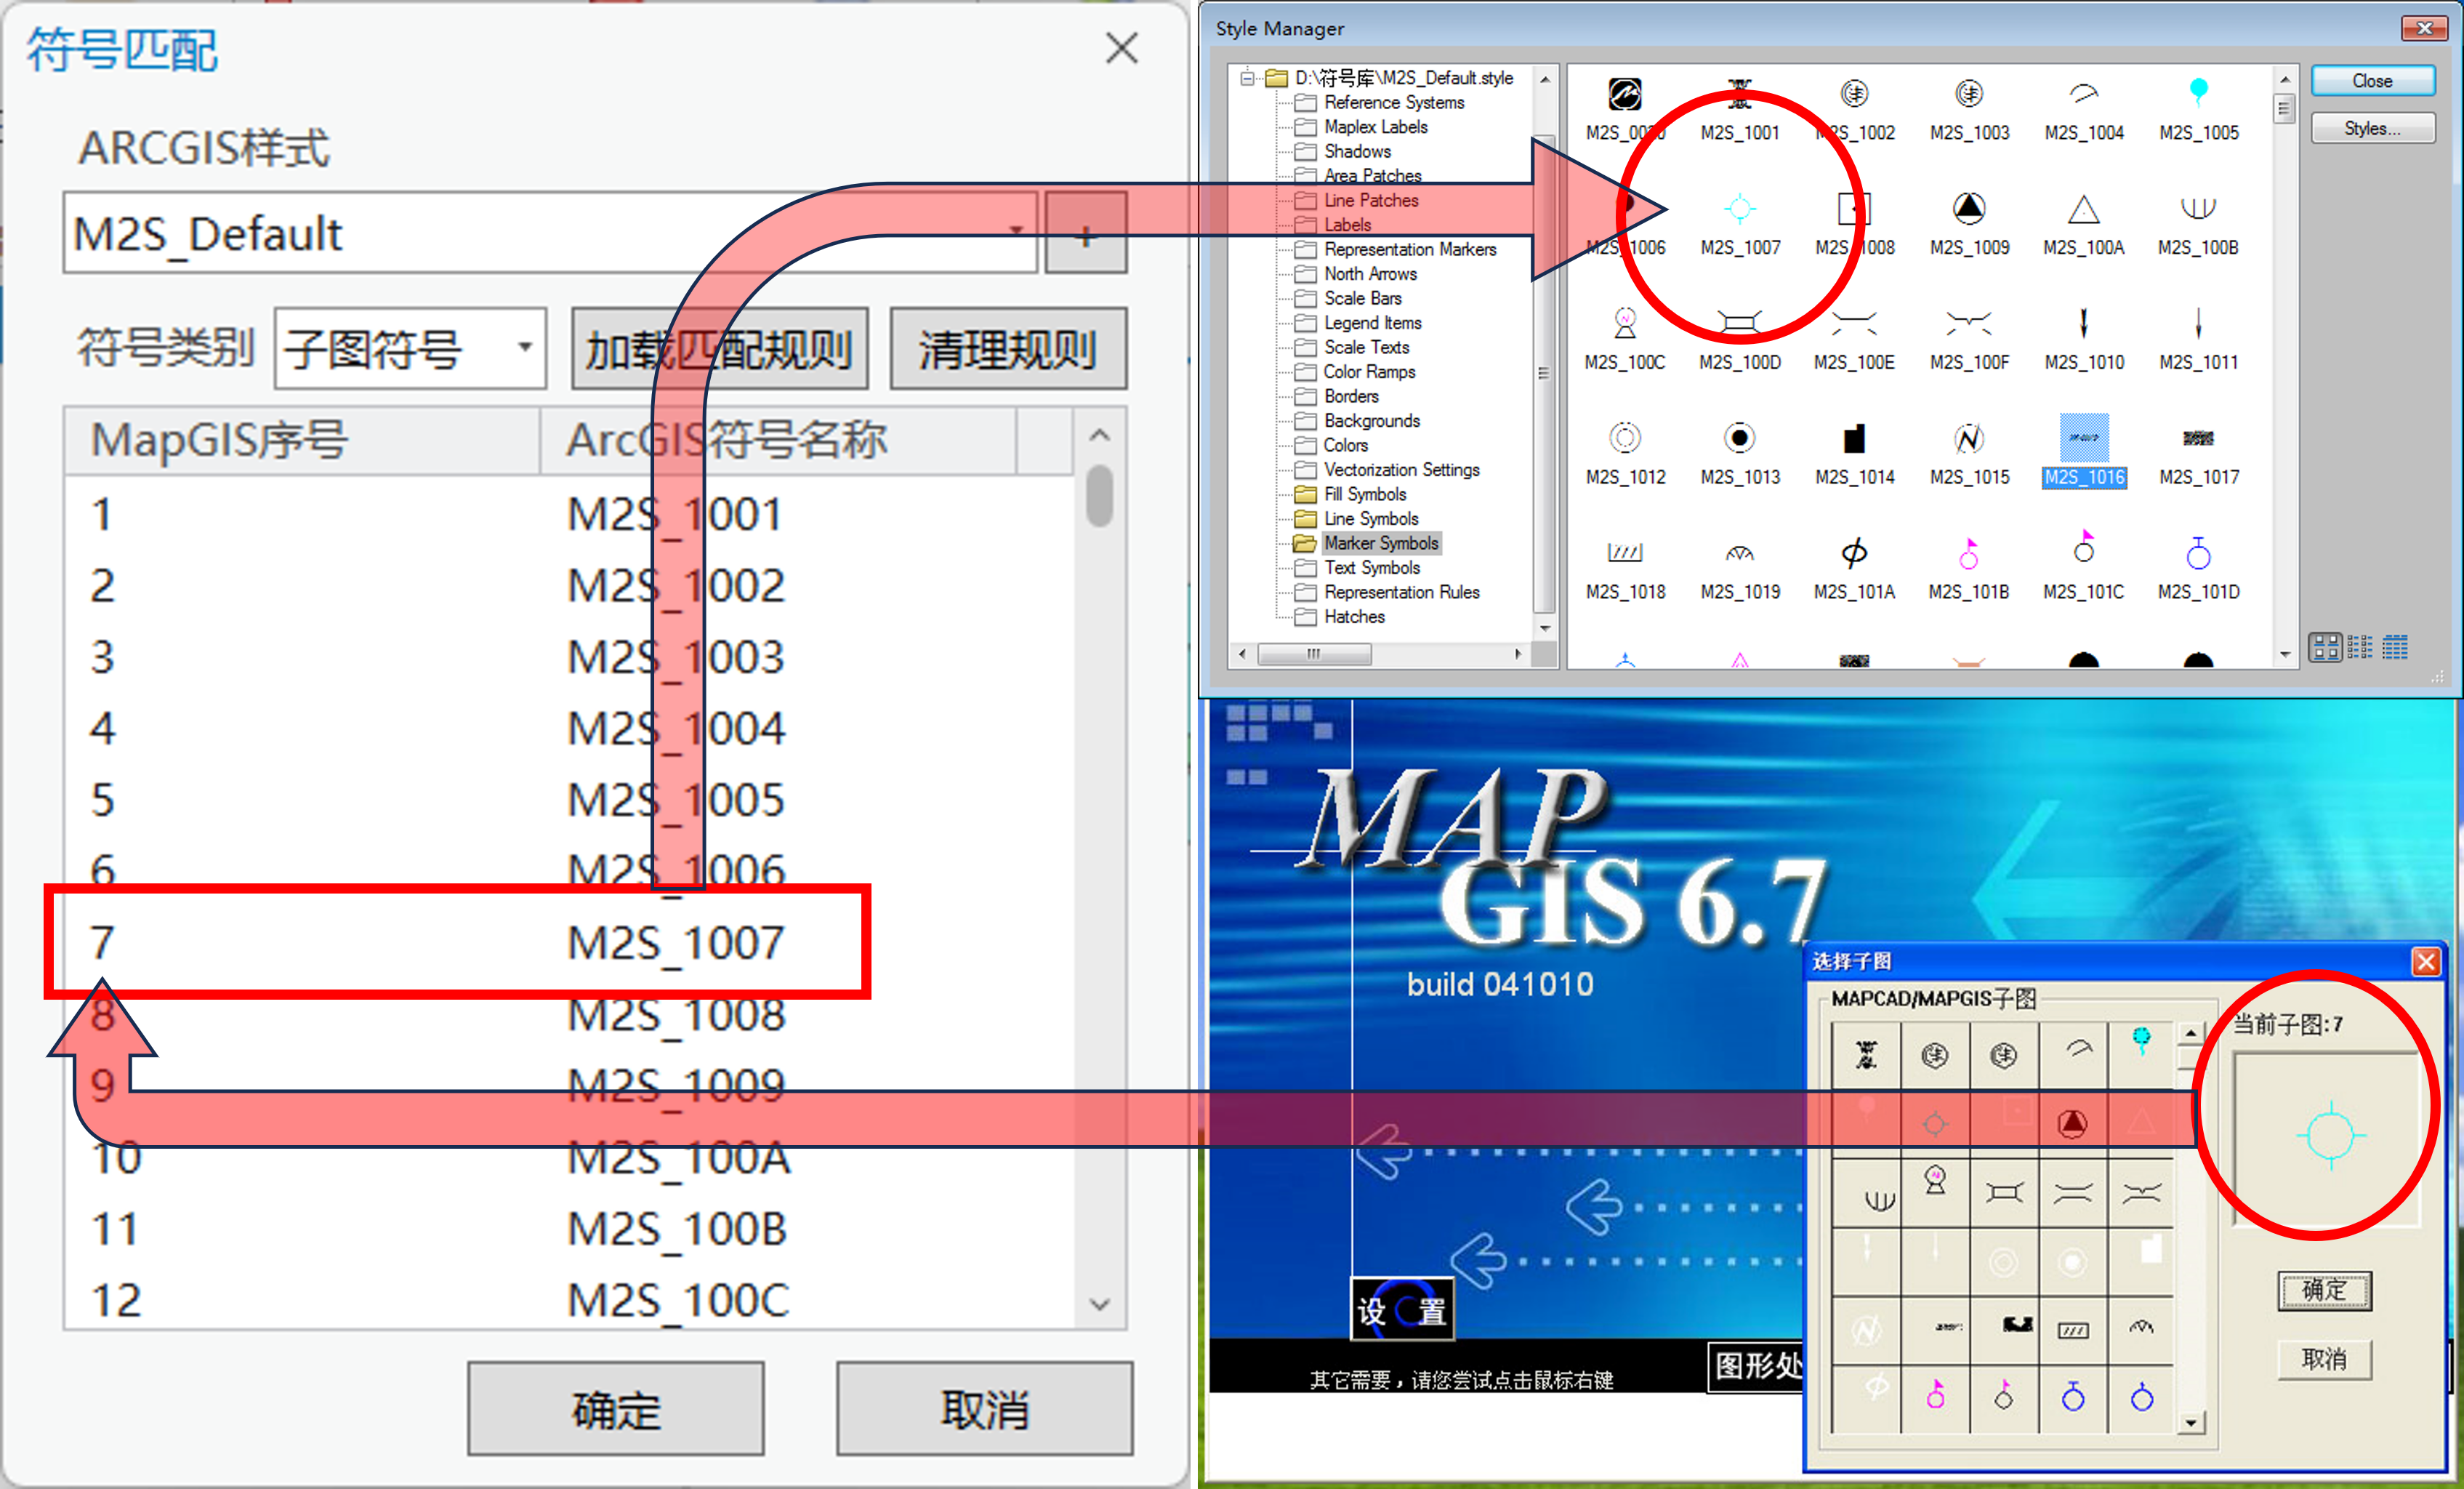Select the M2S_1015 symbol
Viewport: 2464px width, 1489px height.
pyautogui.click(x=1969, y=453)
